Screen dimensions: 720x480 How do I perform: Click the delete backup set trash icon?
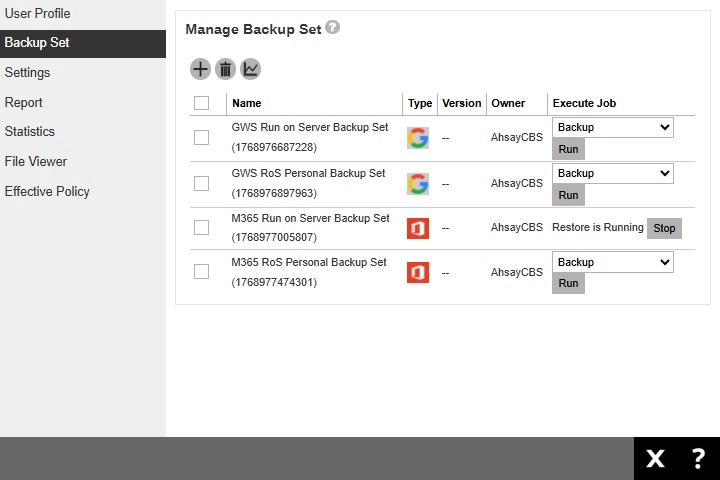pos(225,69)
